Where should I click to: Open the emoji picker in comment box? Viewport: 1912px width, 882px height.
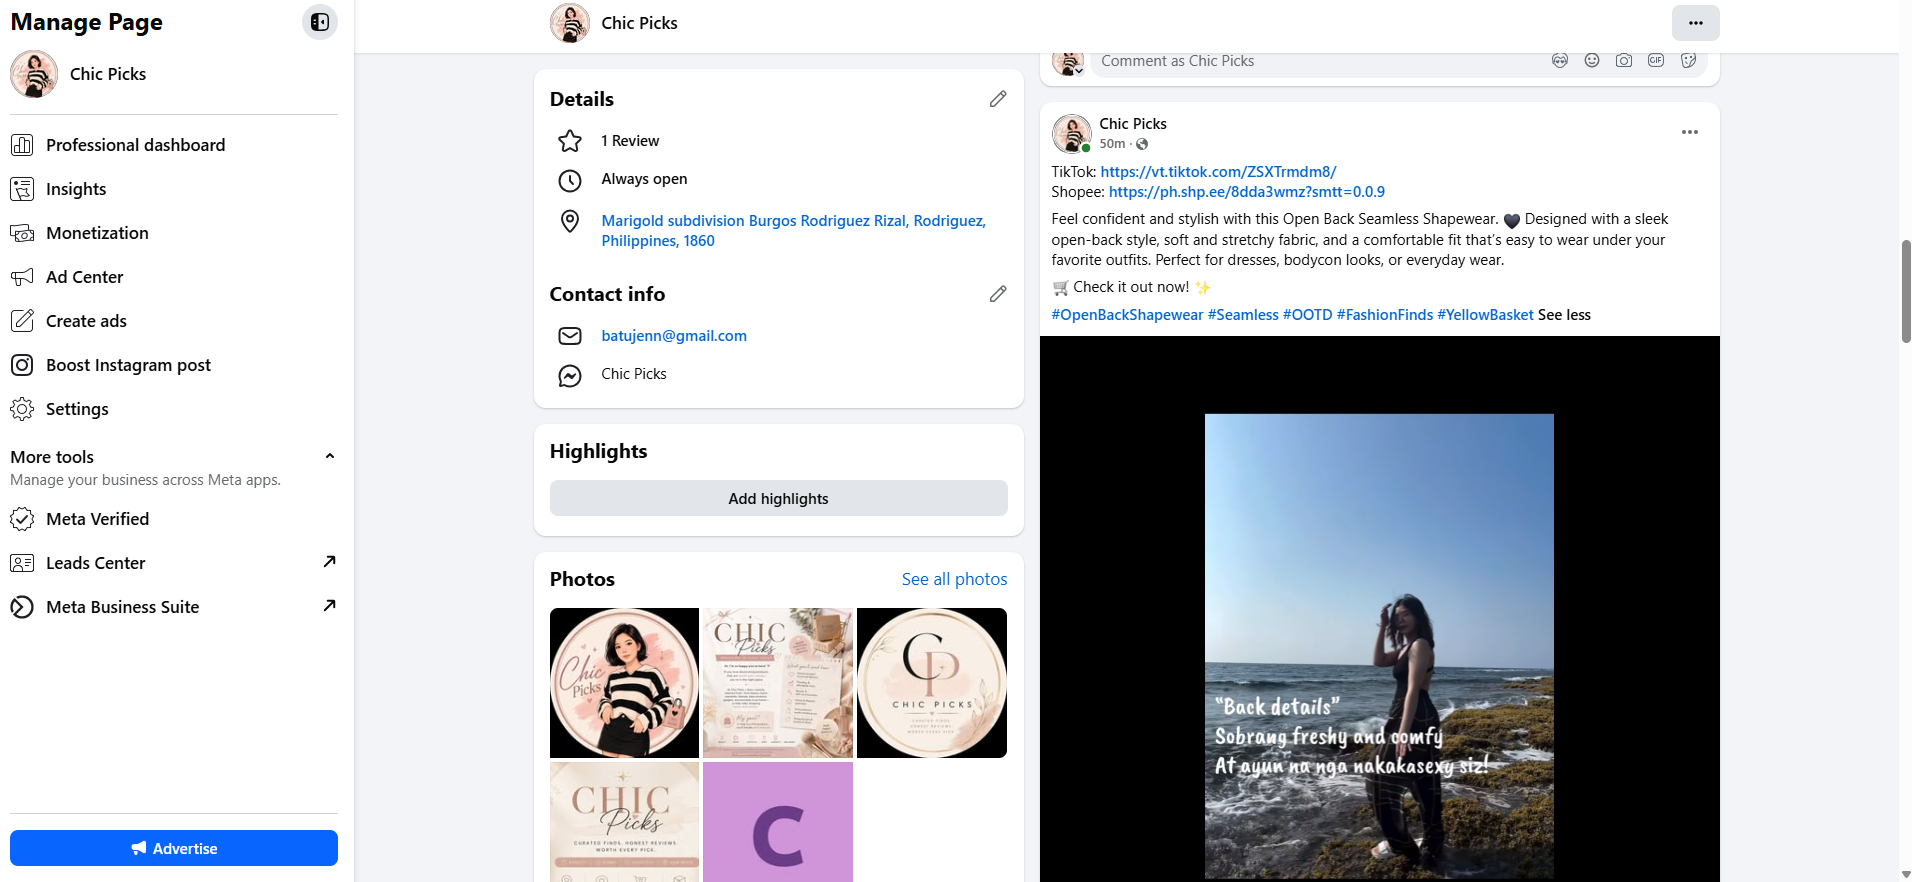(x=1592, y=61)
